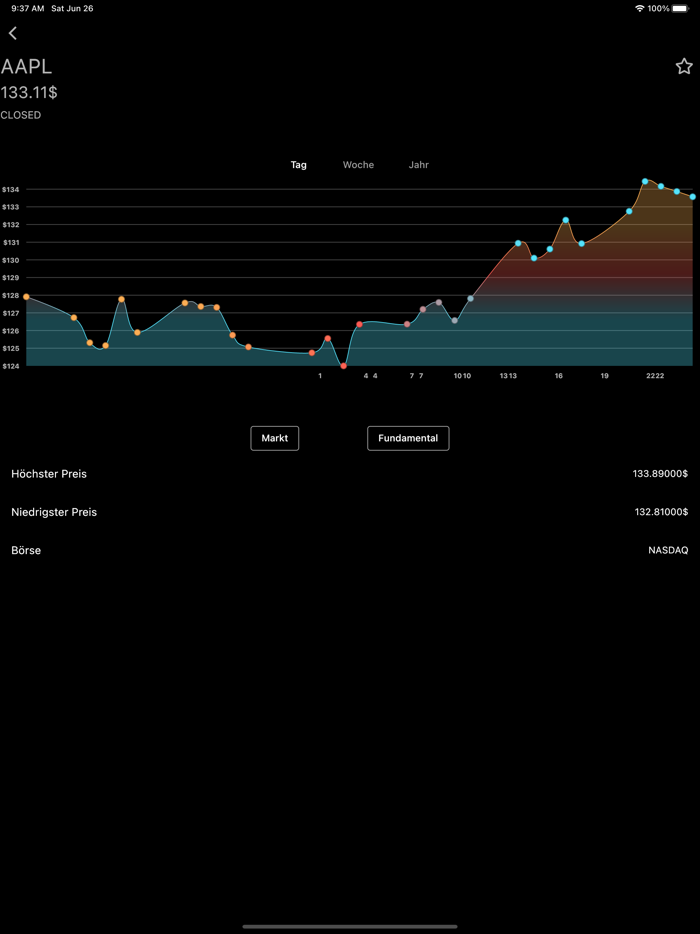Click the $134 y-axis label
Image resolution: width=700 pixels, height=934 pixels.
point(10,189)
